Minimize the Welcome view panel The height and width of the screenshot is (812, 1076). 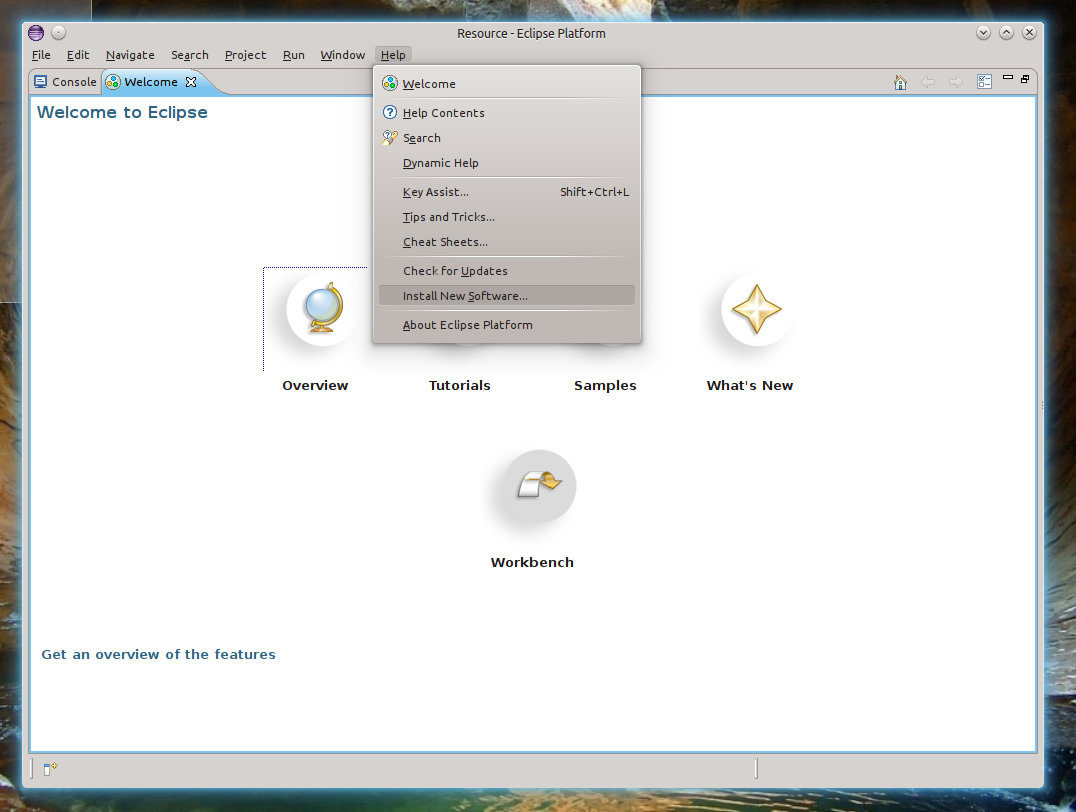1008,78
